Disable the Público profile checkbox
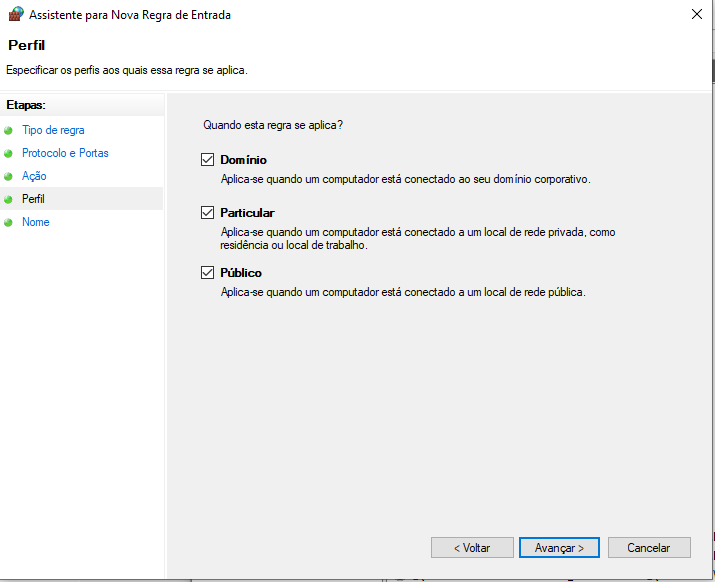 pos(208,273)
